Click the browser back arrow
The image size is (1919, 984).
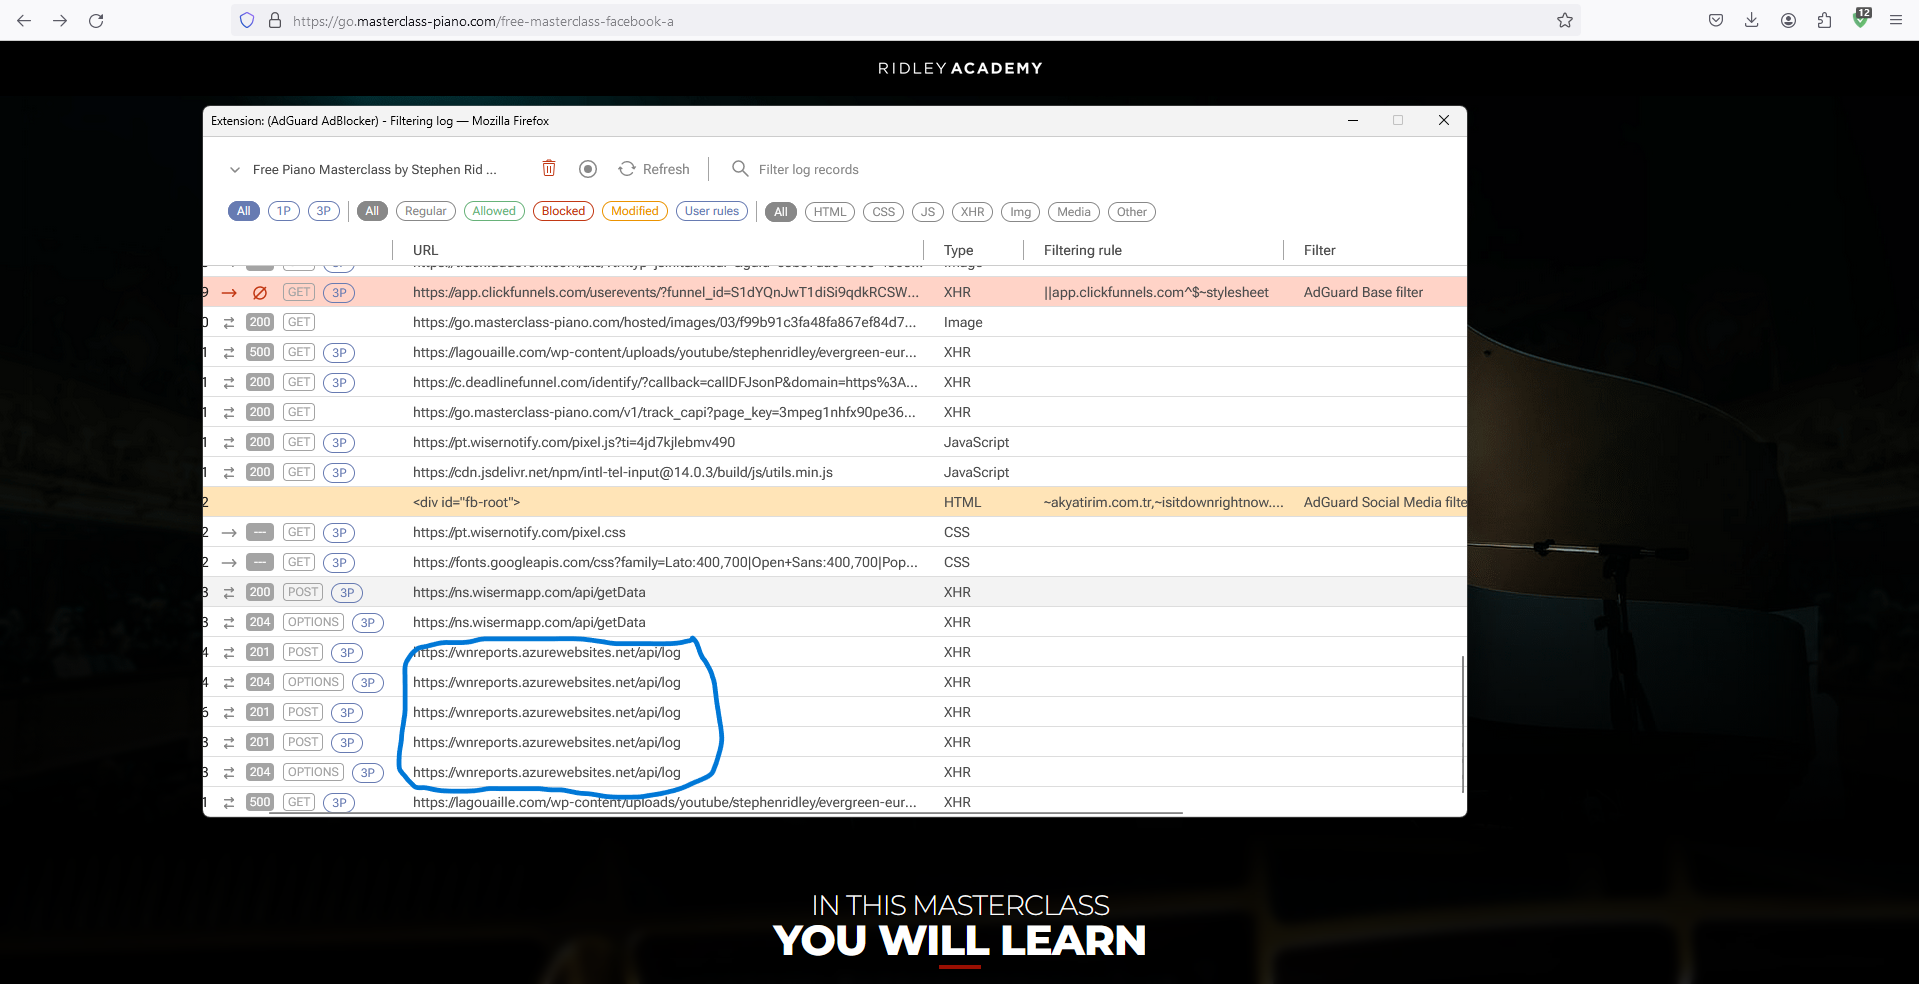[x=24, y=20]
